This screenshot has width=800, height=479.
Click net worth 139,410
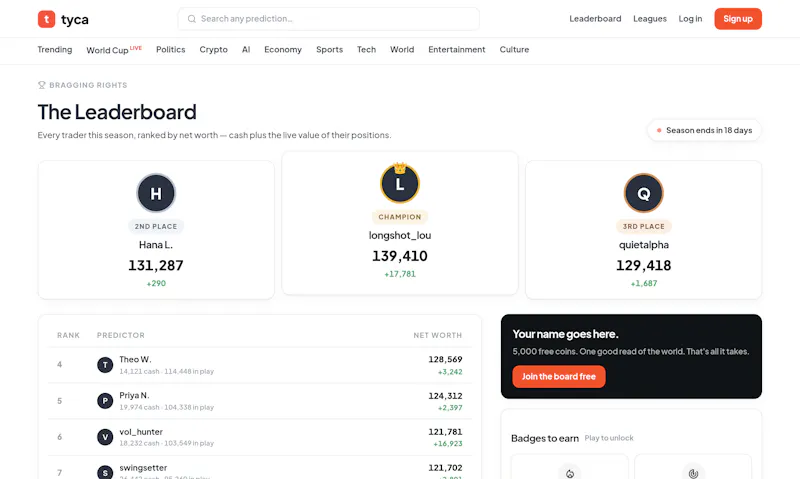point(400,256)
